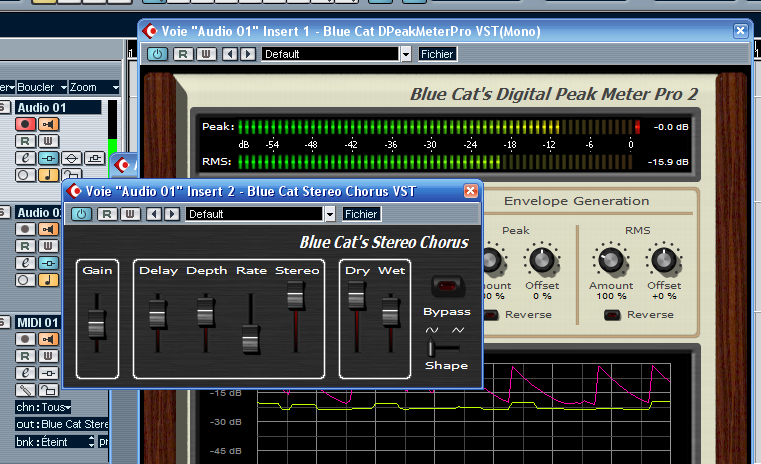Toggle musical time base on second audio track
Image resolution: width=761 pixels, height=464 pixels.
coord(49,280)
